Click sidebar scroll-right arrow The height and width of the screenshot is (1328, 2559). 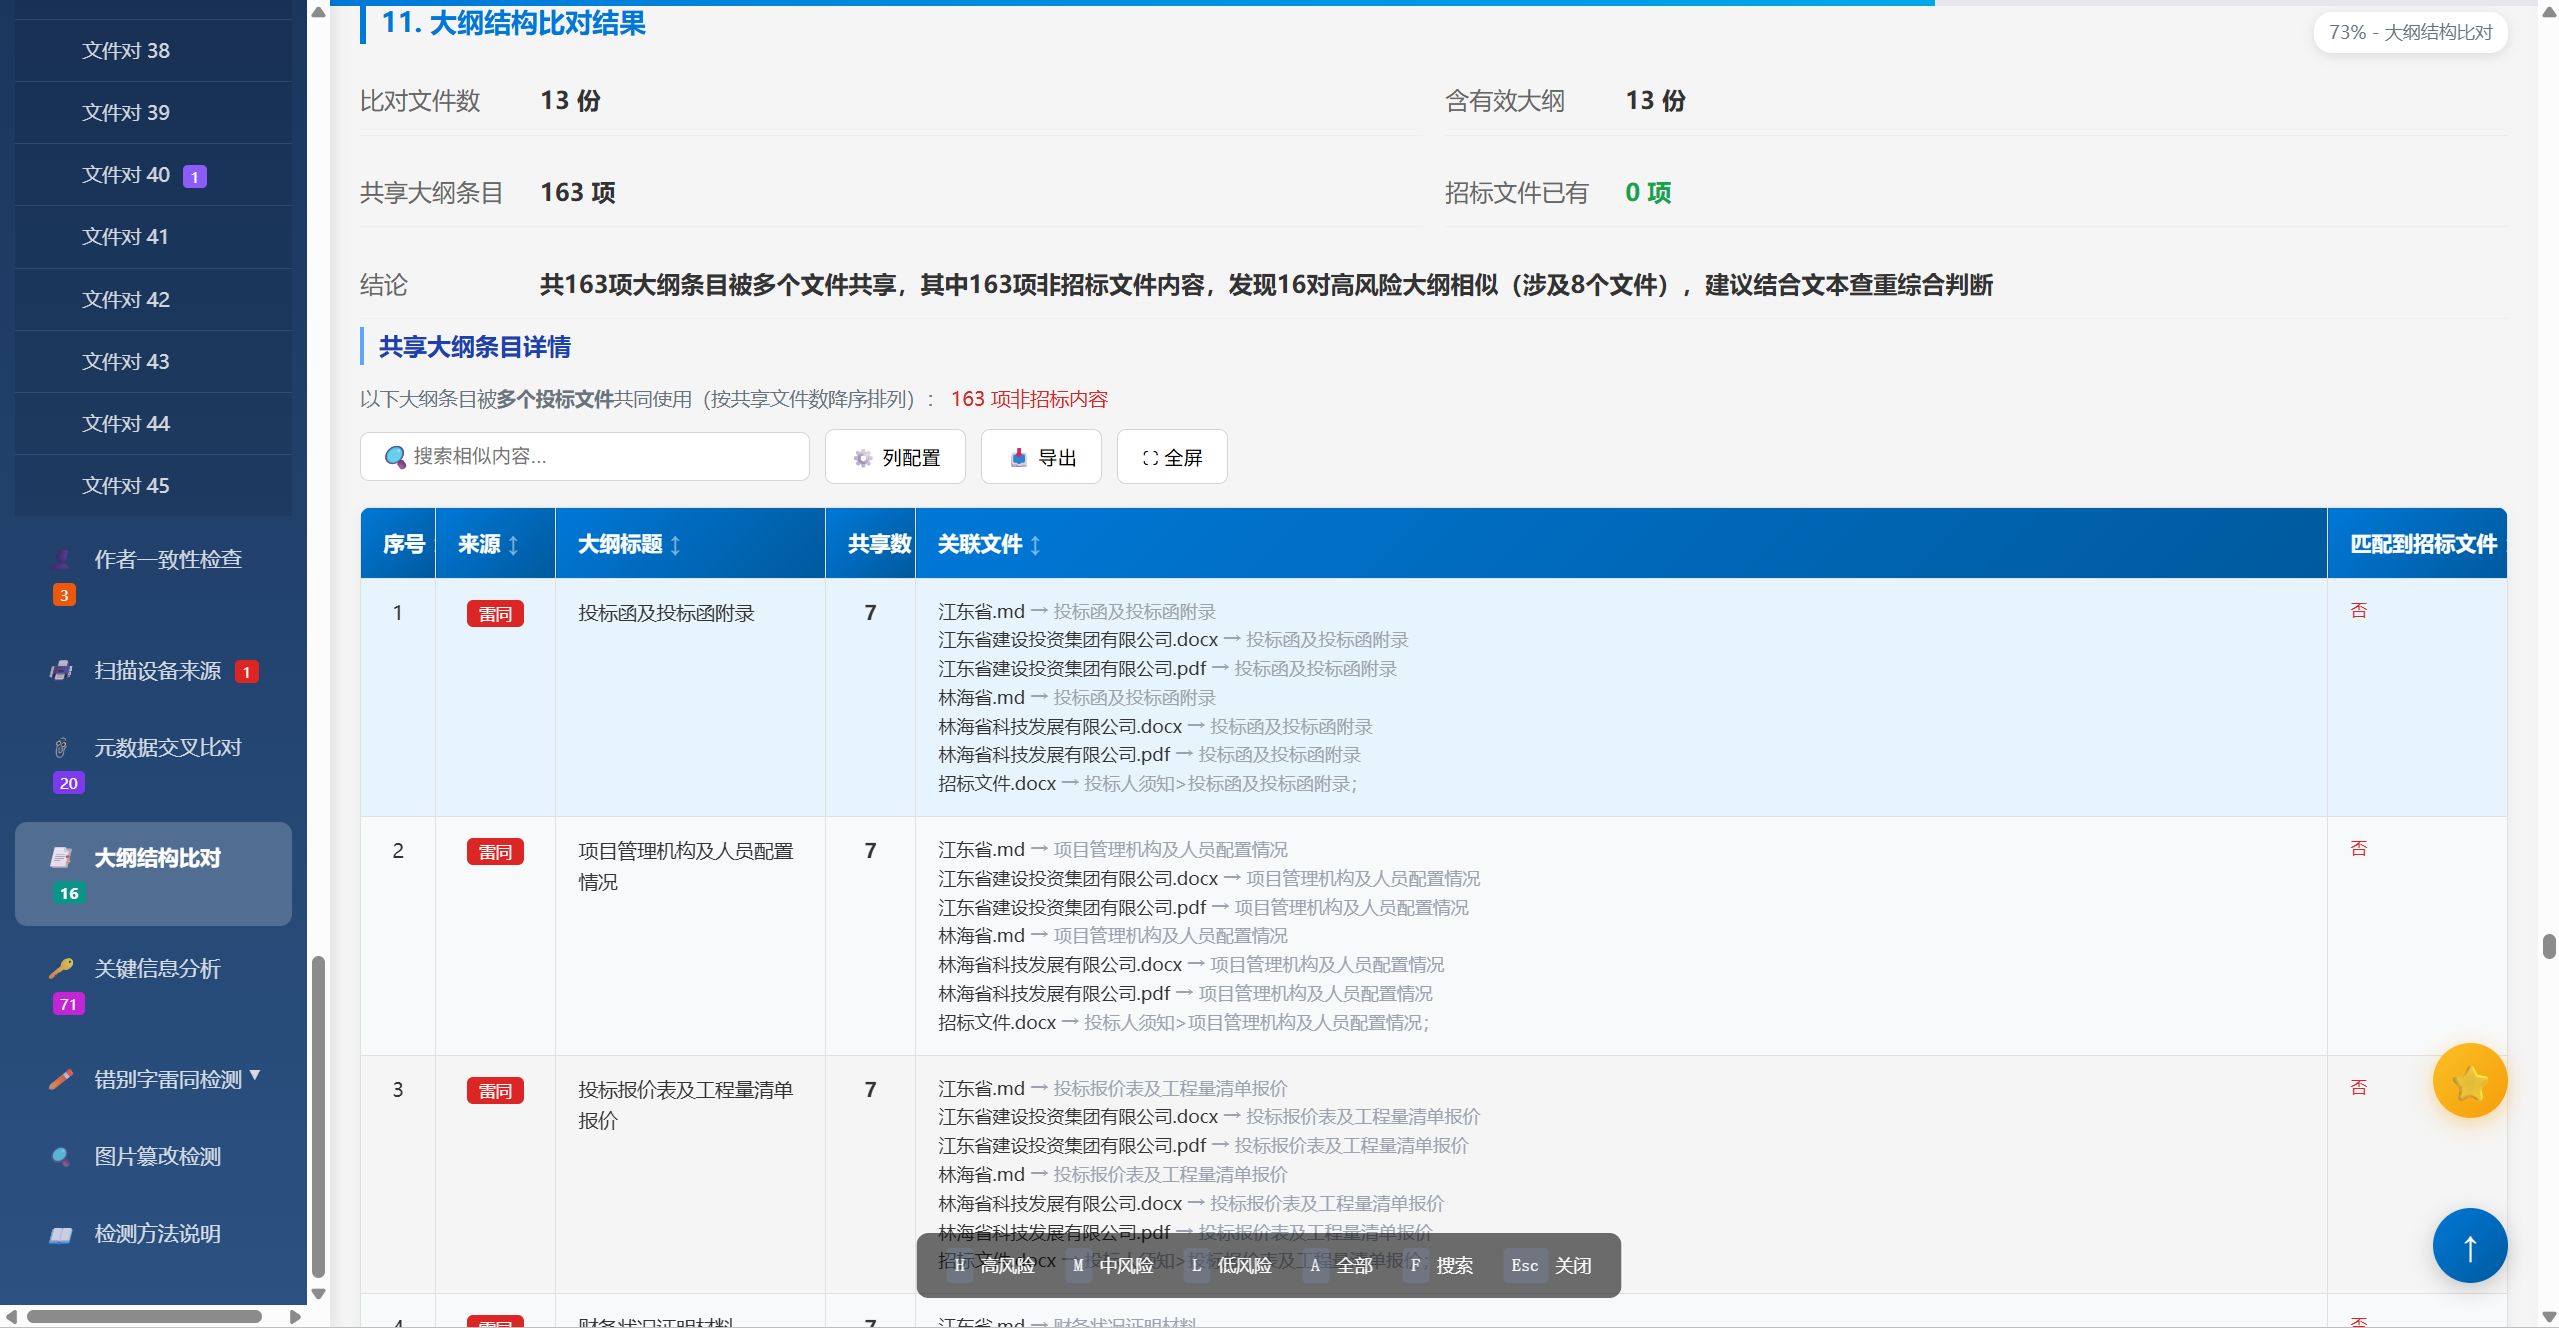coord(295,1317)
